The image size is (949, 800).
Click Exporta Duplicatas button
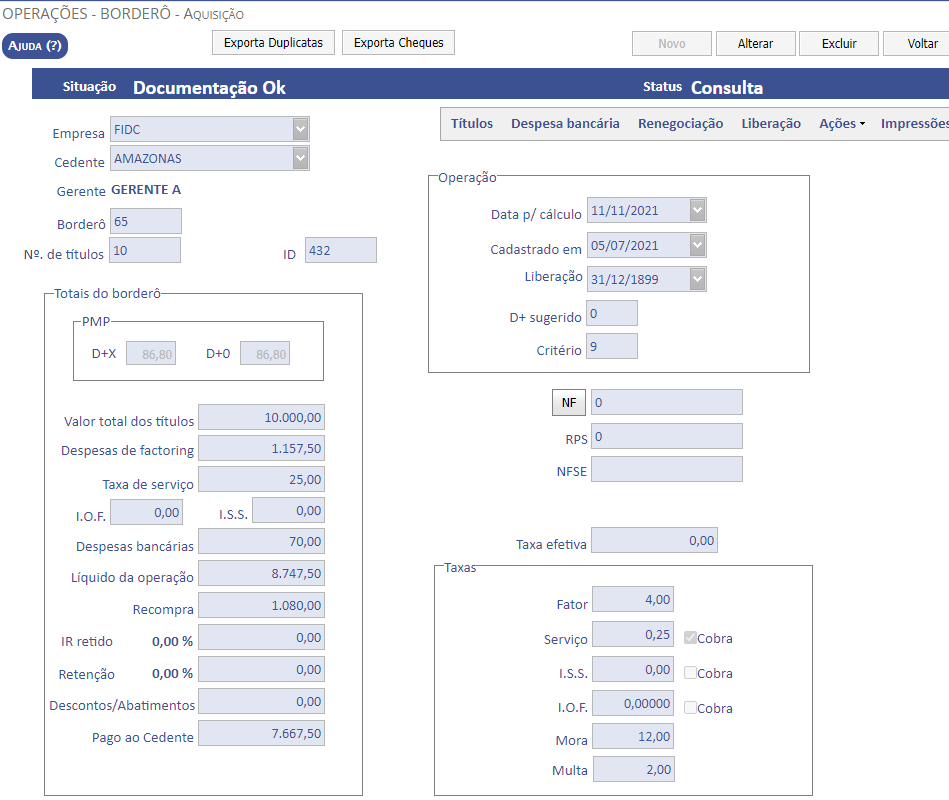pyautogui.click(x=273, y=43)
